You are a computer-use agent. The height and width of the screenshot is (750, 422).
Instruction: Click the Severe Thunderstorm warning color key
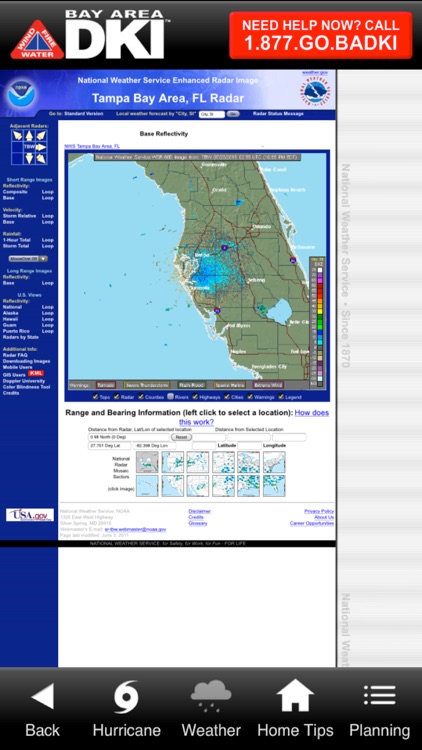click(146, 385)
